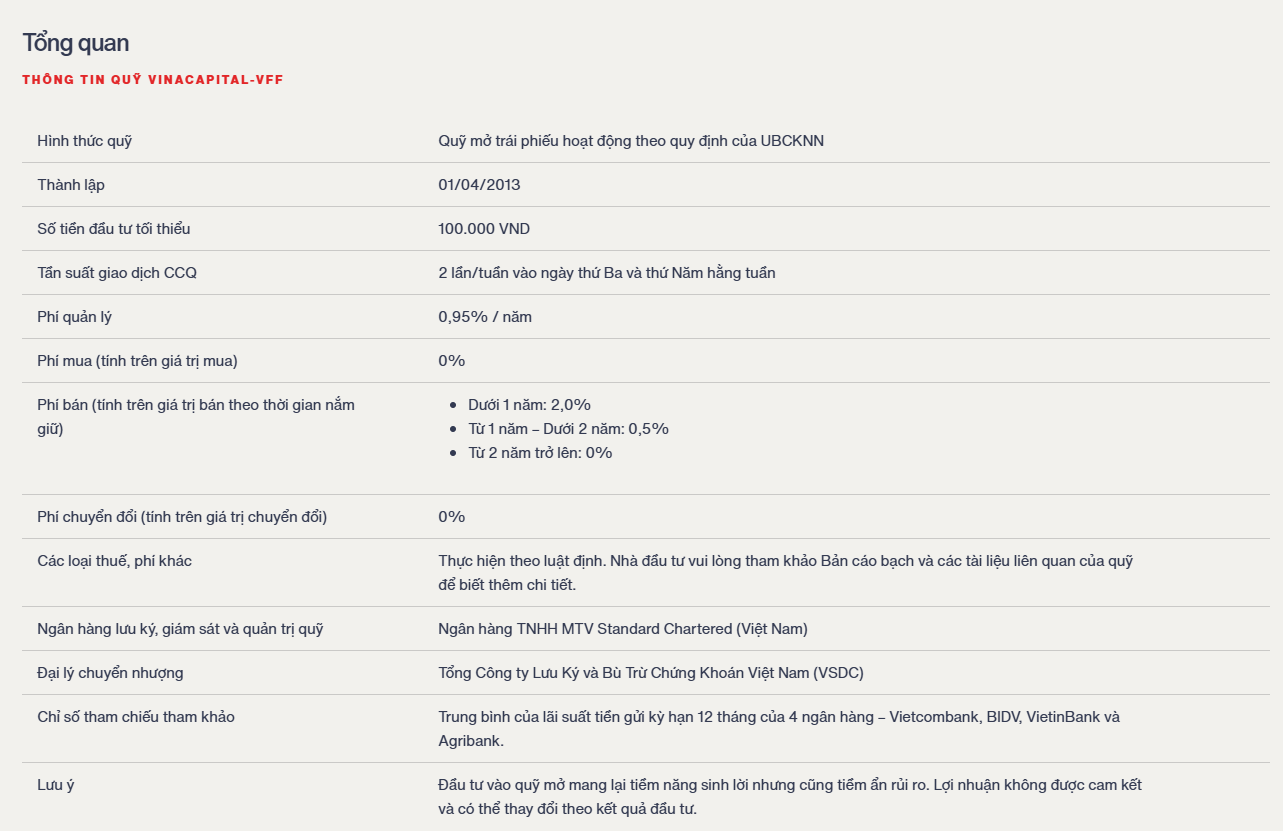Screen dimensions: 1283x831
Task: Select the Quỹ mở trái phiếu description text
Action: [x=631, y=141]
